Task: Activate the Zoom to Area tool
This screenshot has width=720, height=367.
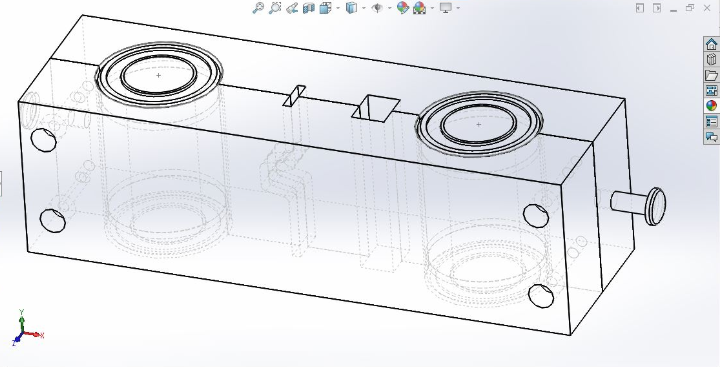Action: point(275,8)
